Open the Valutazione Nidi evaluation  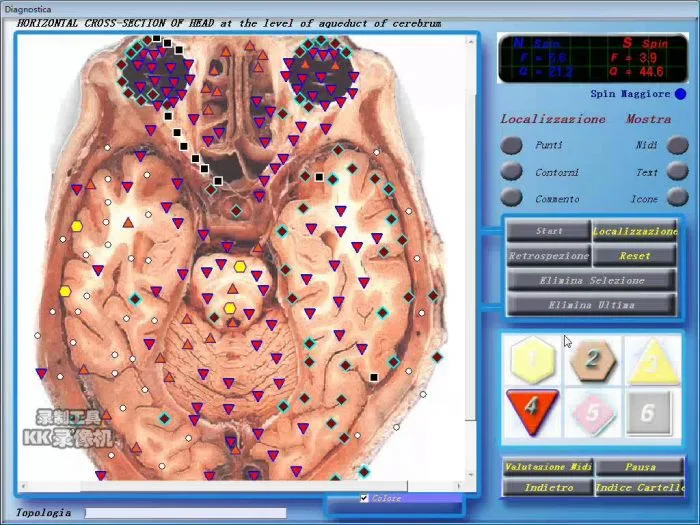click(x=548, y=467)
